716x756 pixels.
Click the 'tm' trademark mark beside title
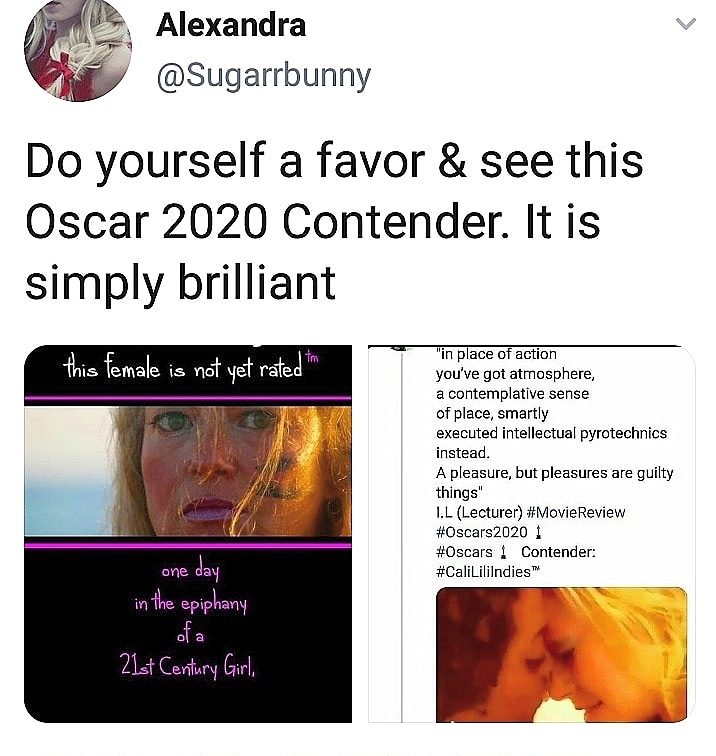pyautogui.click(x=312, y=357)
